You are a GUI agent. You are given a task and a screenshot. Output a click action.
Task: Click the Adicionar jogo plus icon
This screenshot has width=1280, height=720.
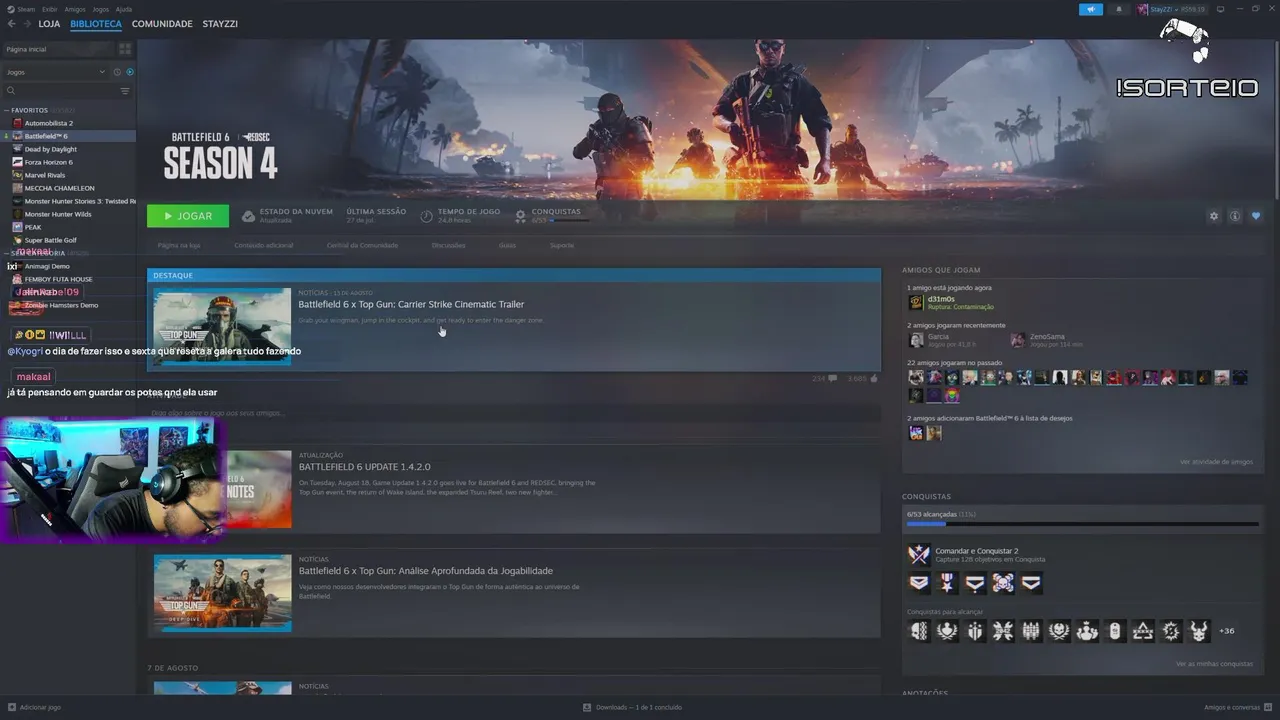[11, 707]
